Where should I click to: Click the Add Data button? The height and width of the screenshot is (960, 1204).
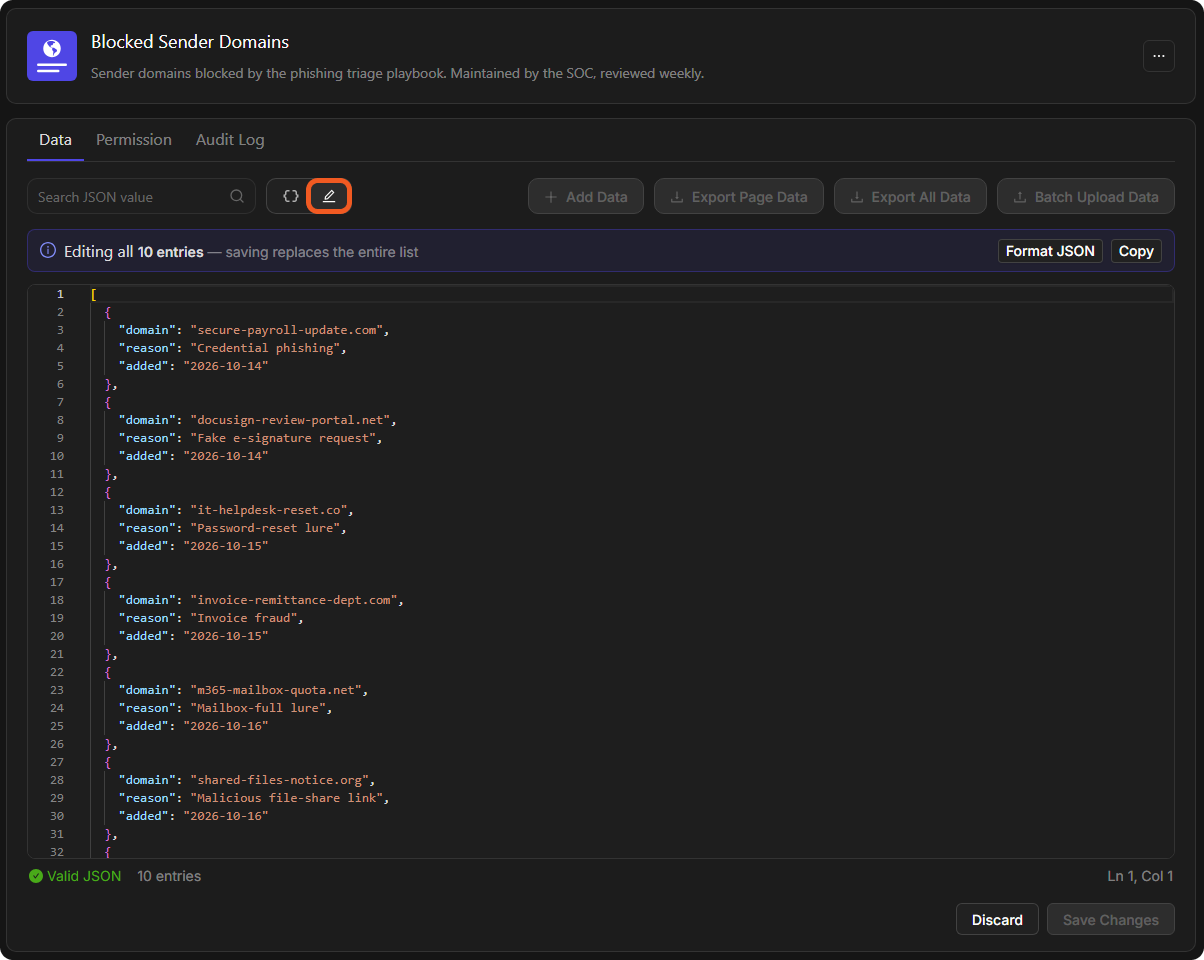(x=586, y=196)
